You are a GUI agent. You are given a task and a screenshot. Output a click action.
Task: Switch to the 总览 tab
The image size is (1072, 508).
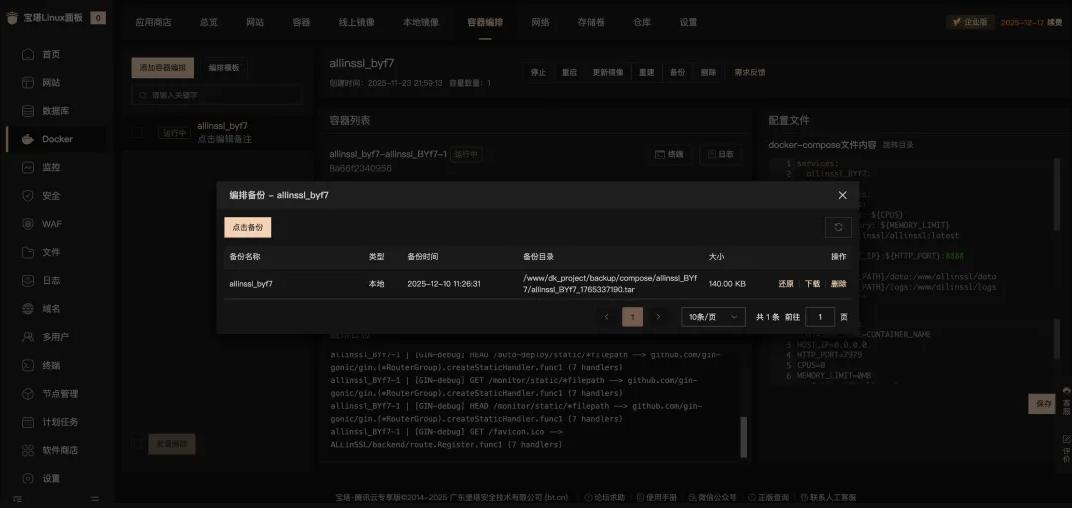click(209, 22)
